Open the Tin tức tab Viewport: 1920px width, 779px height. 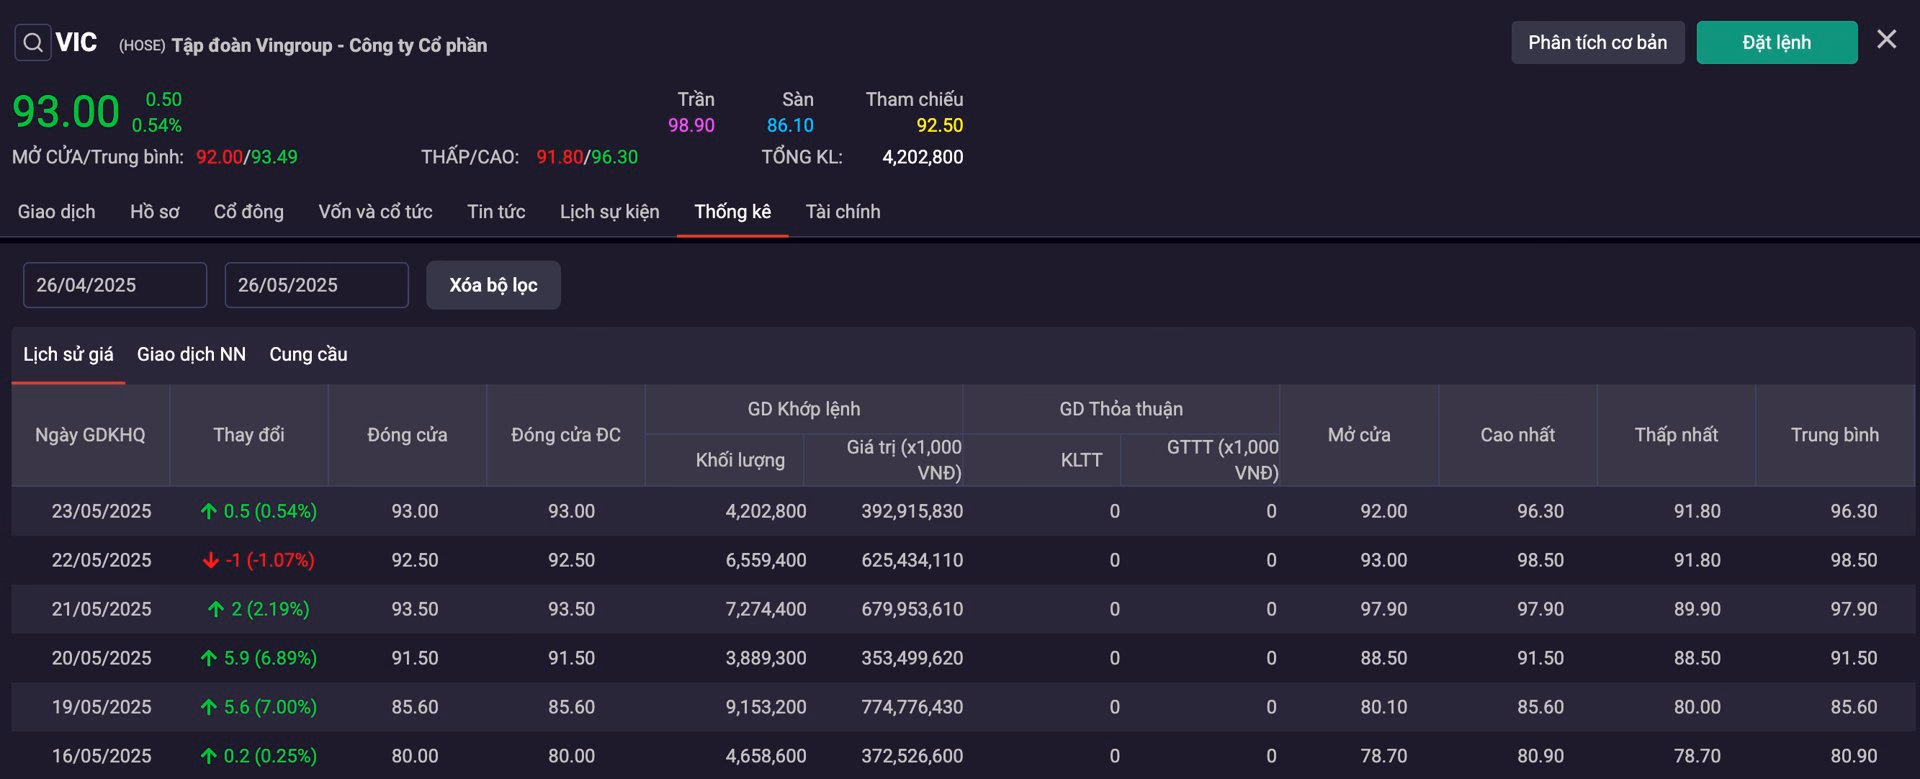pyautogui.click(x=496, y=212)
